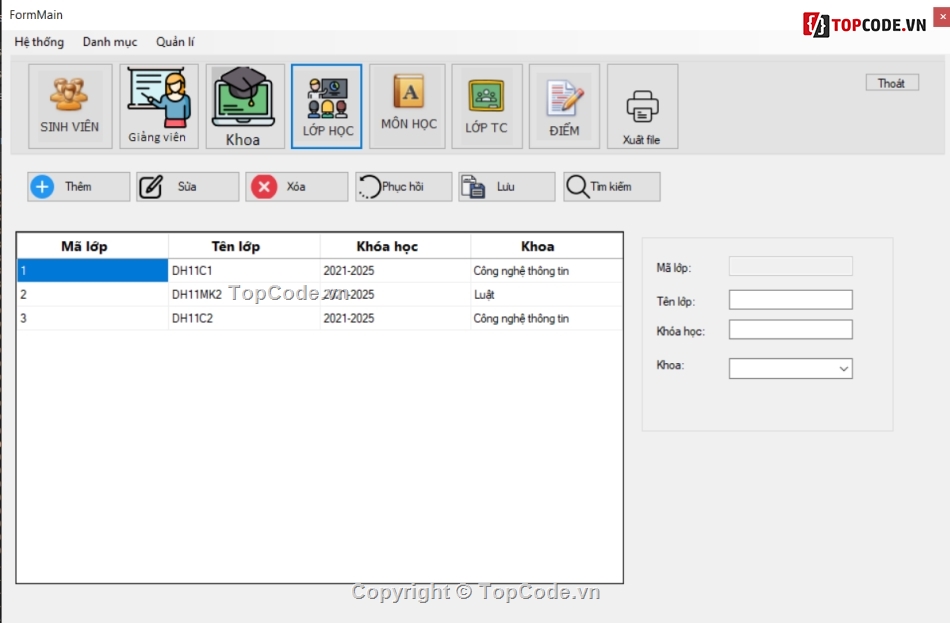Open the Khoa faculty module
950x623 pixels.
[x=245, y=107]
